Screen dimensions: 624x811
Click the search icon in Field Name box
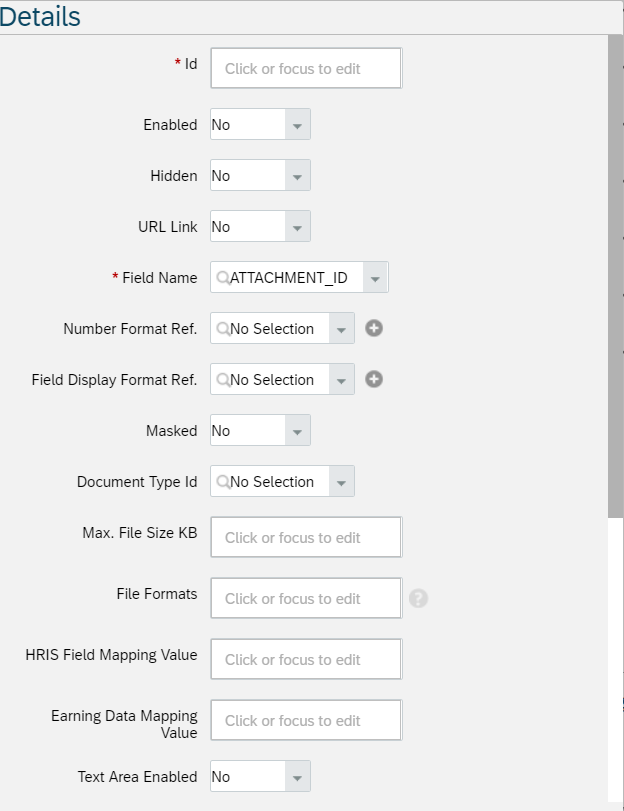click(222, 278)
